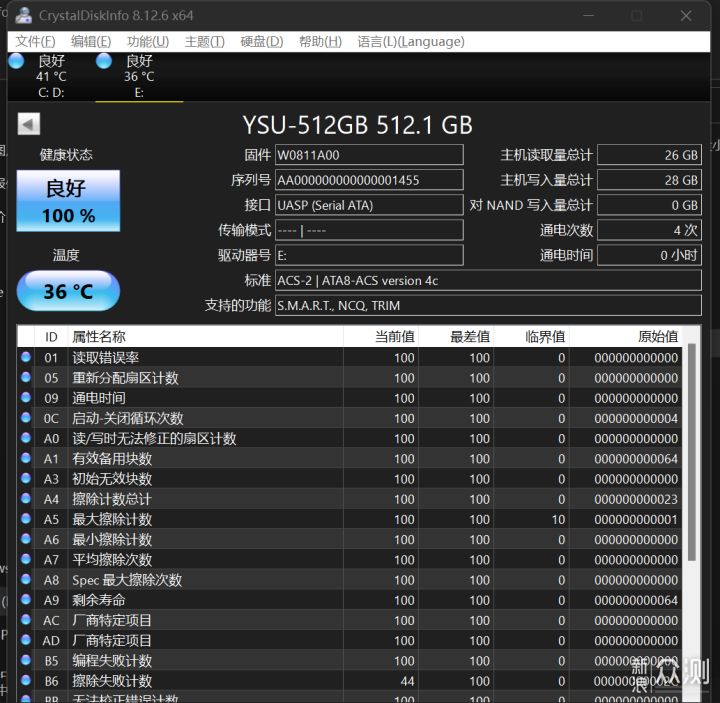Screen dimensions: 720x703
Task: Select the 读取错误率 attribute row
Action: (x=349, y=358)
